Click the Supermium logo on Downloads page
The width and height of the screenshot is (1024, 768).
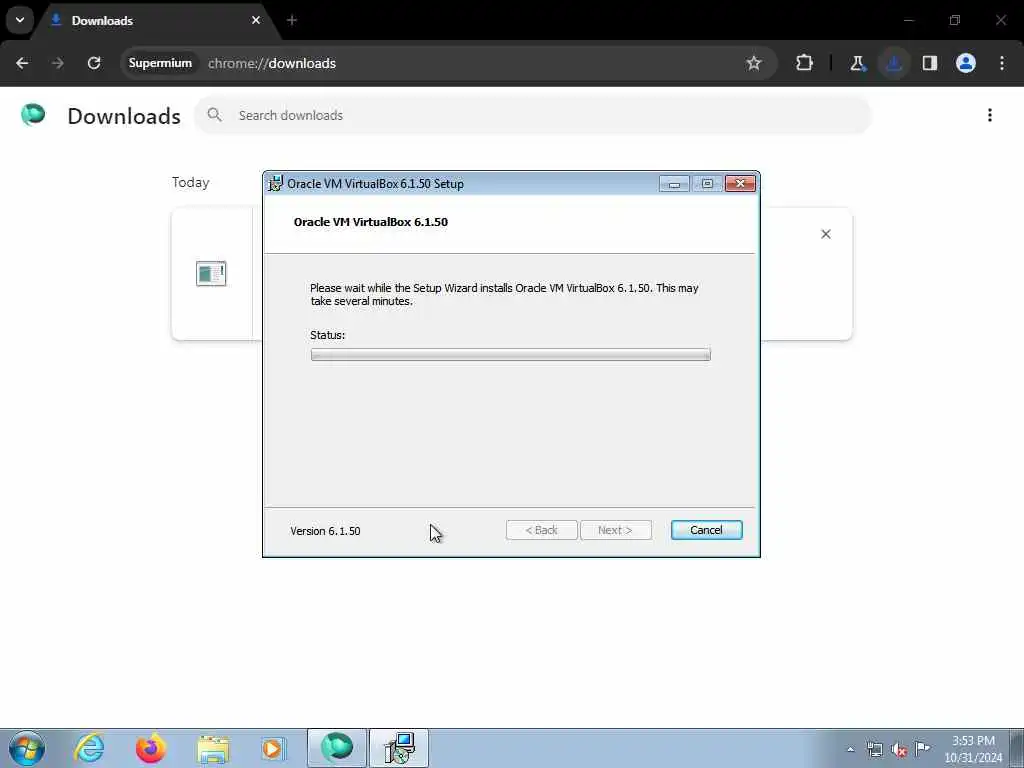pos(33,115)
